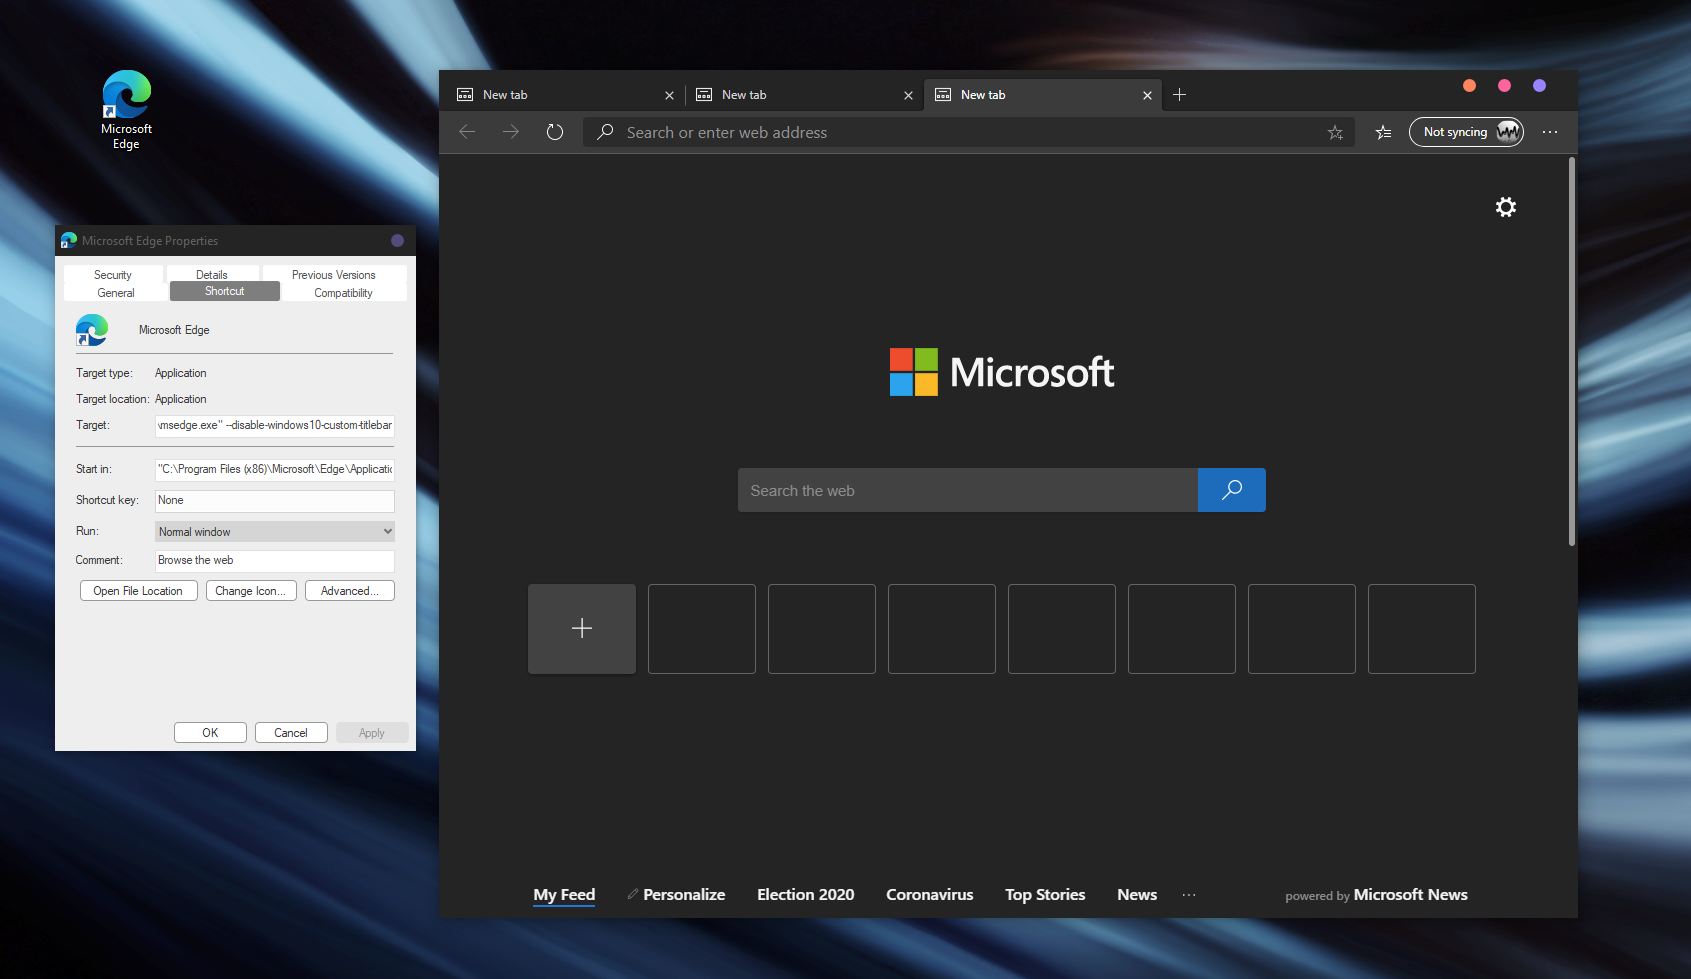This screenshot has width=1691, height=979.
Task: Open the Favorites list icon
Action: coord(1383,132)
